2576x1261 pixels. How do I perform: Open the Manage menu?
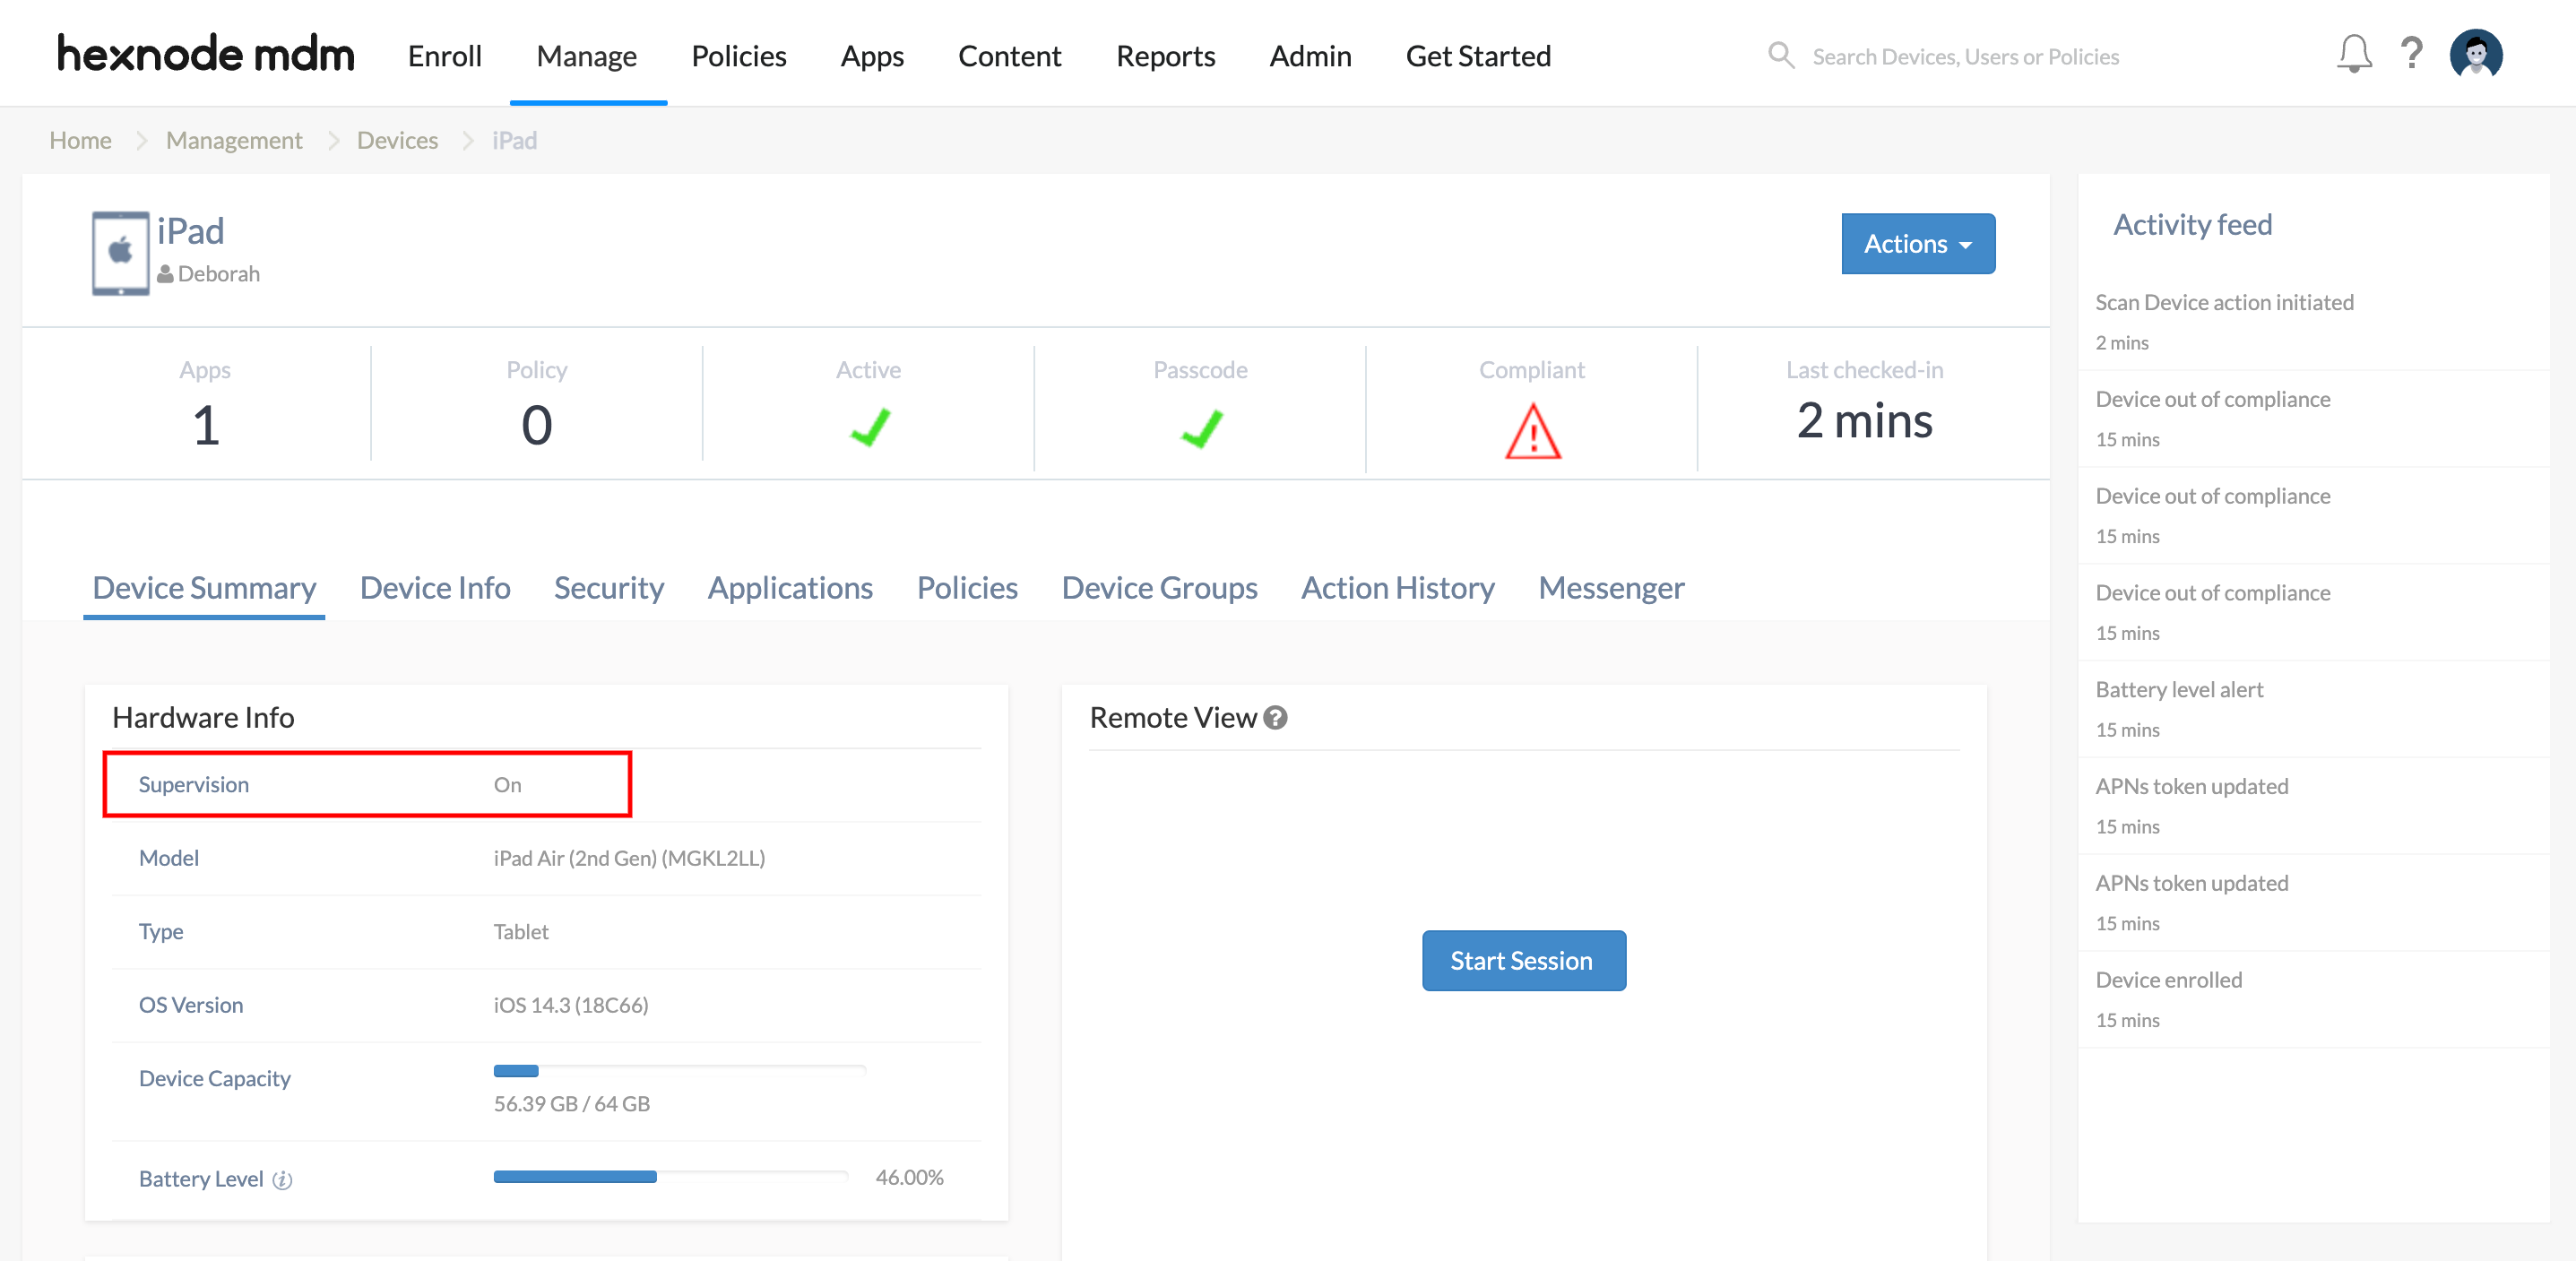point(587,56)
